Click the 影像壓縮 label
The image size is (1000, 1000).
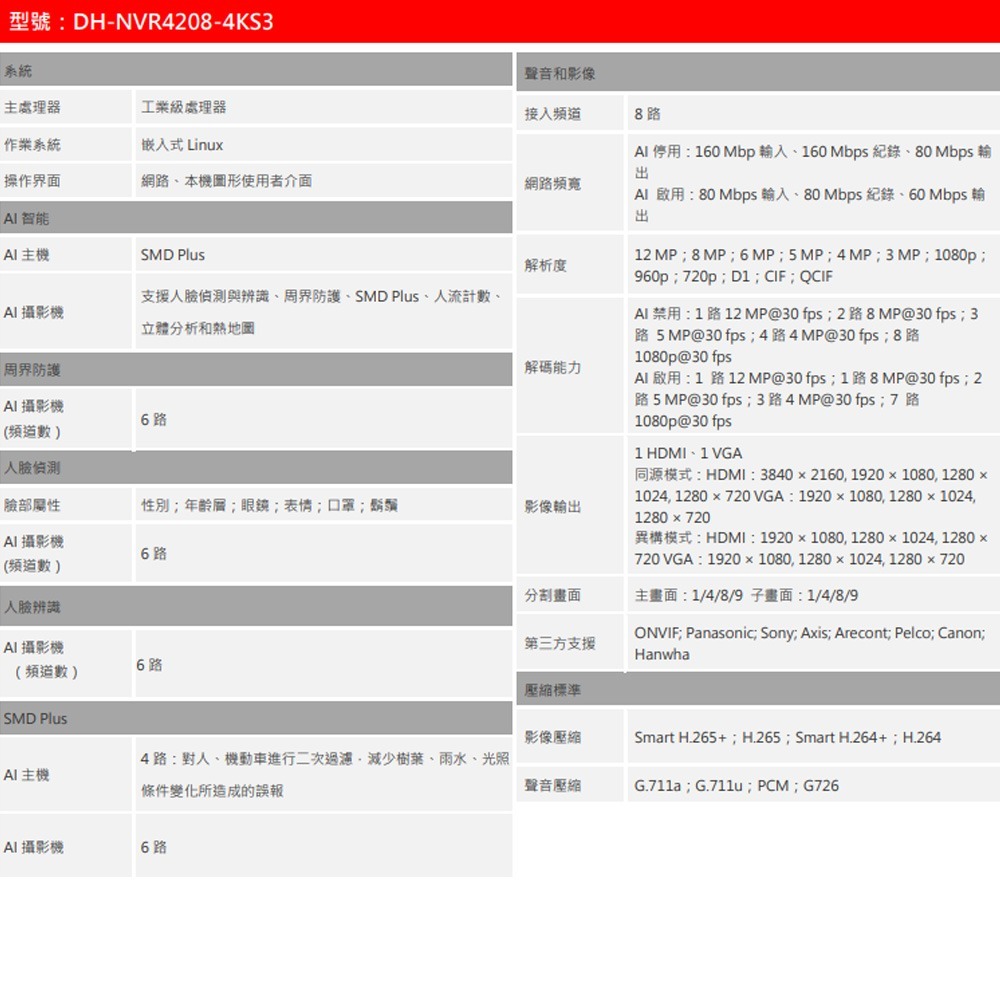click(553, 737)
